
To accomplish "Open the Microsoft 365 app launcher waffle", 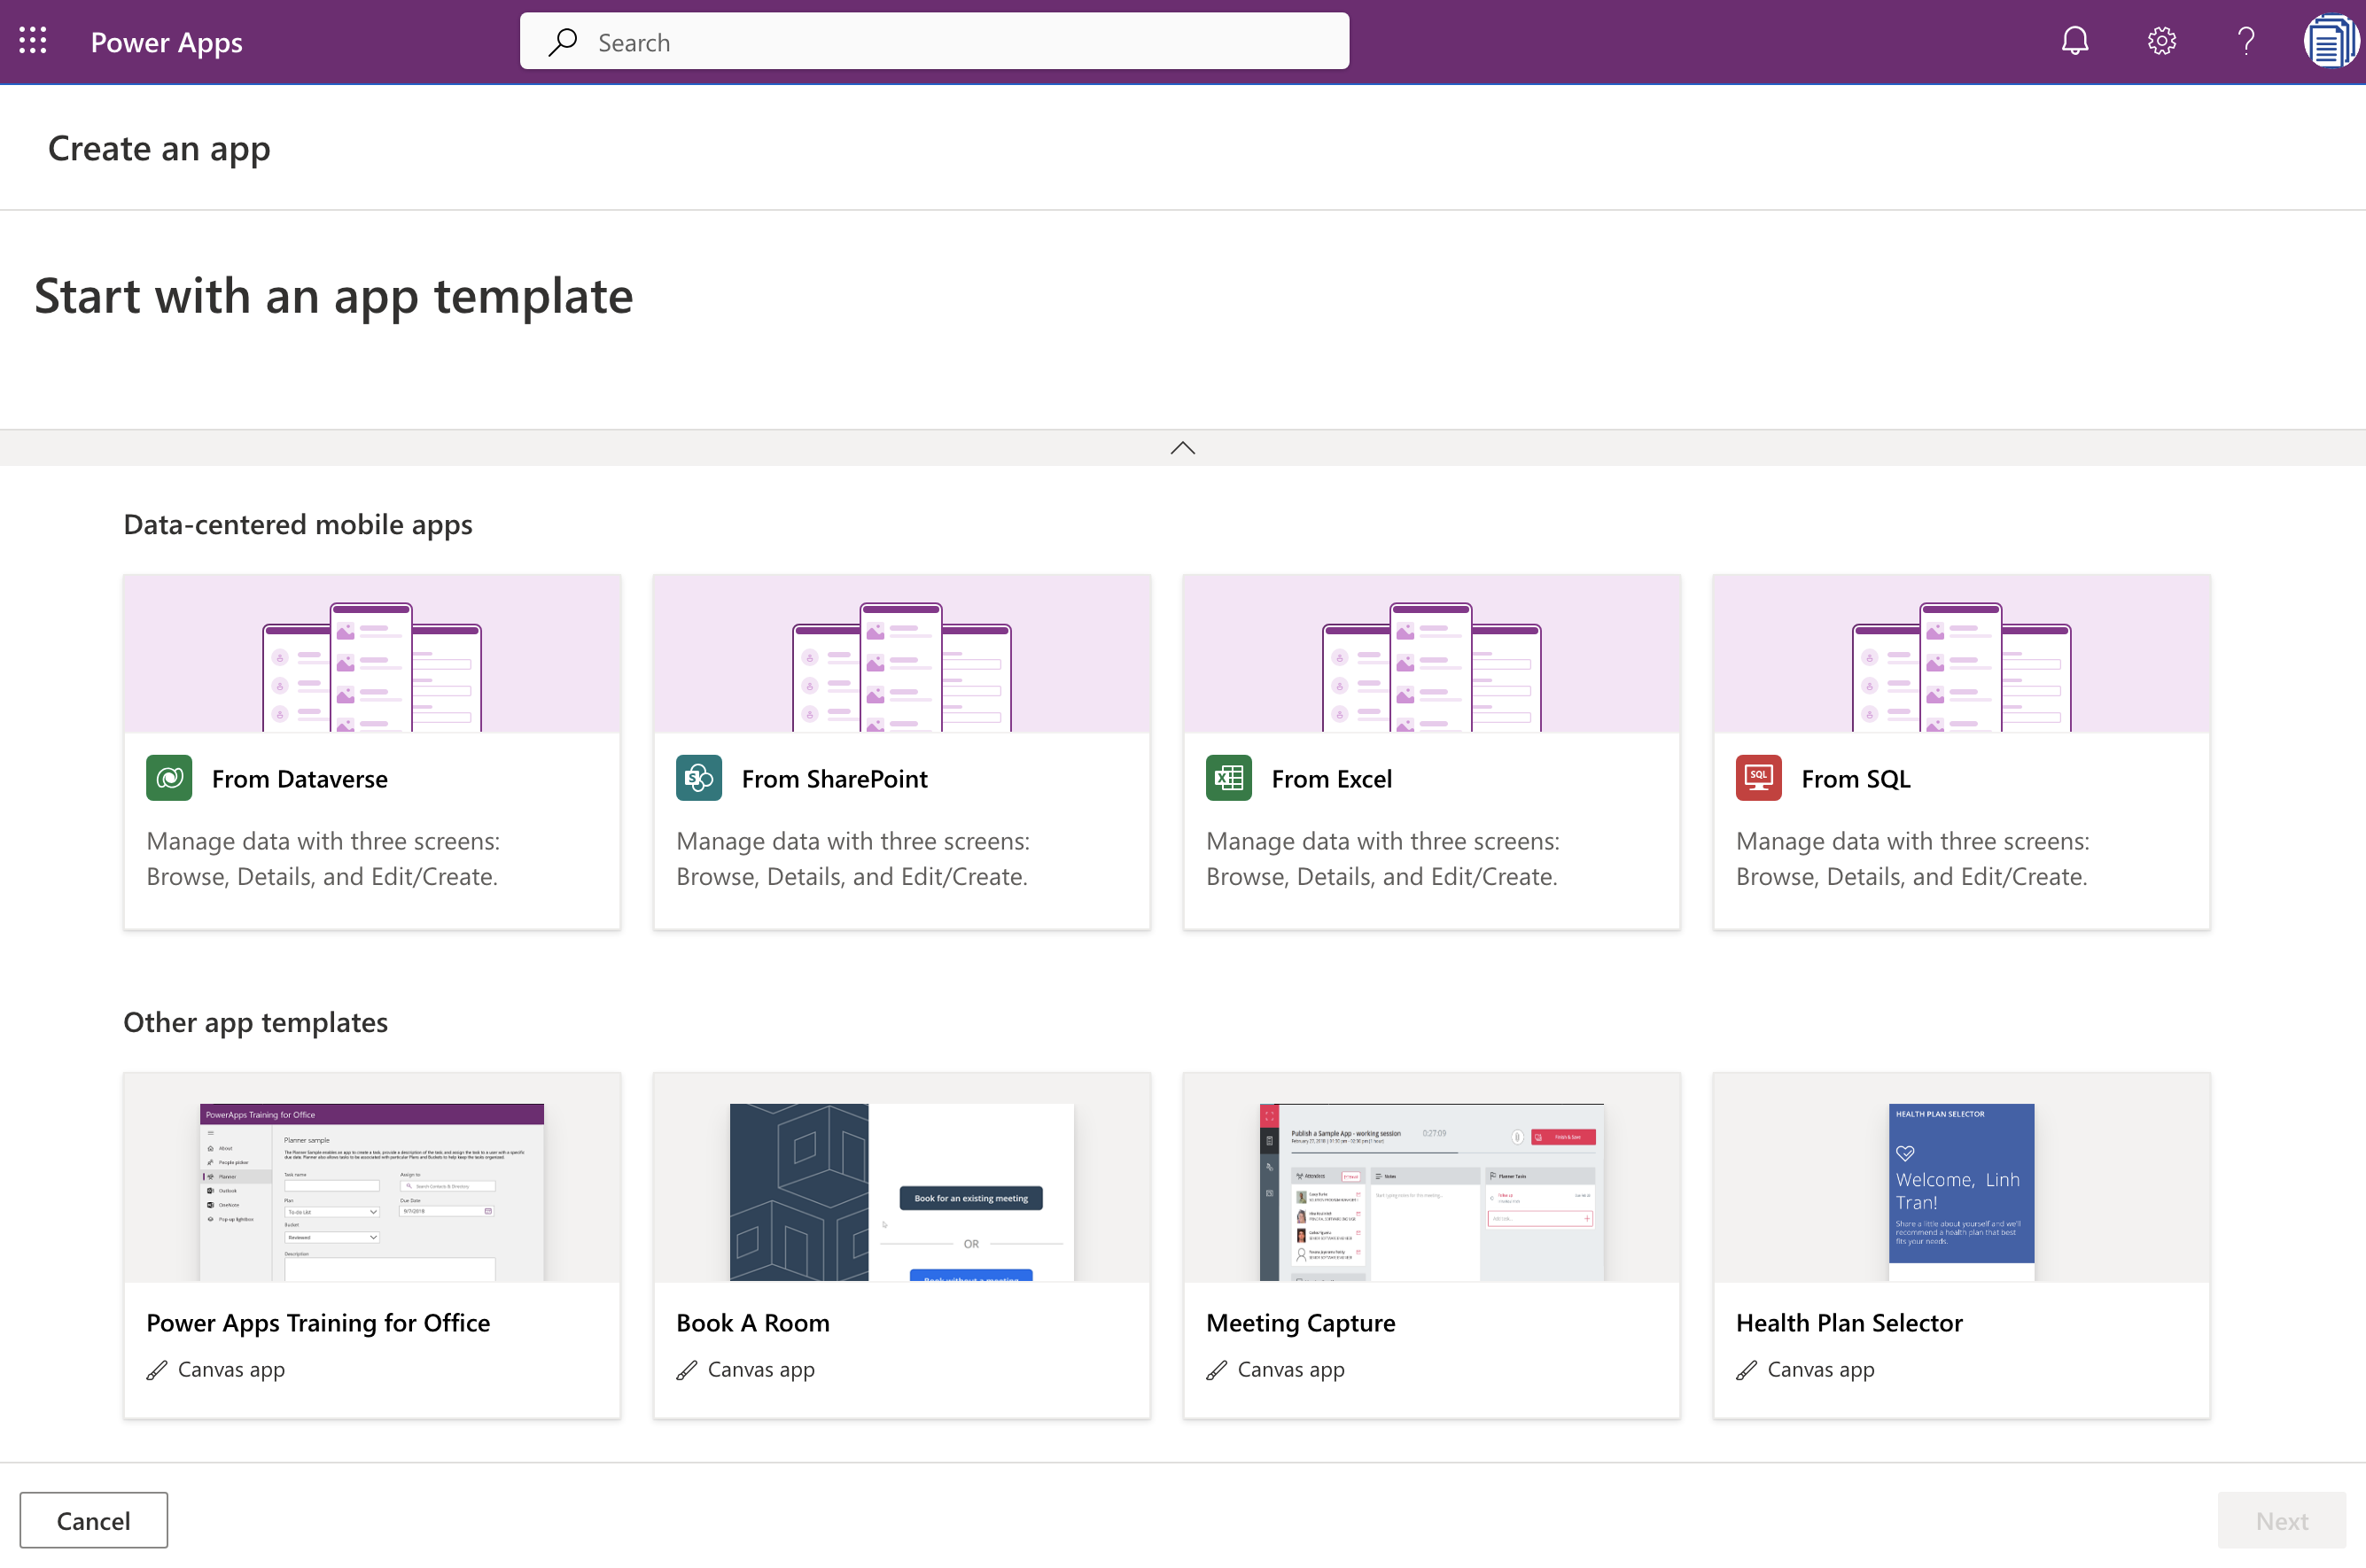I will (x=32, y=40).
